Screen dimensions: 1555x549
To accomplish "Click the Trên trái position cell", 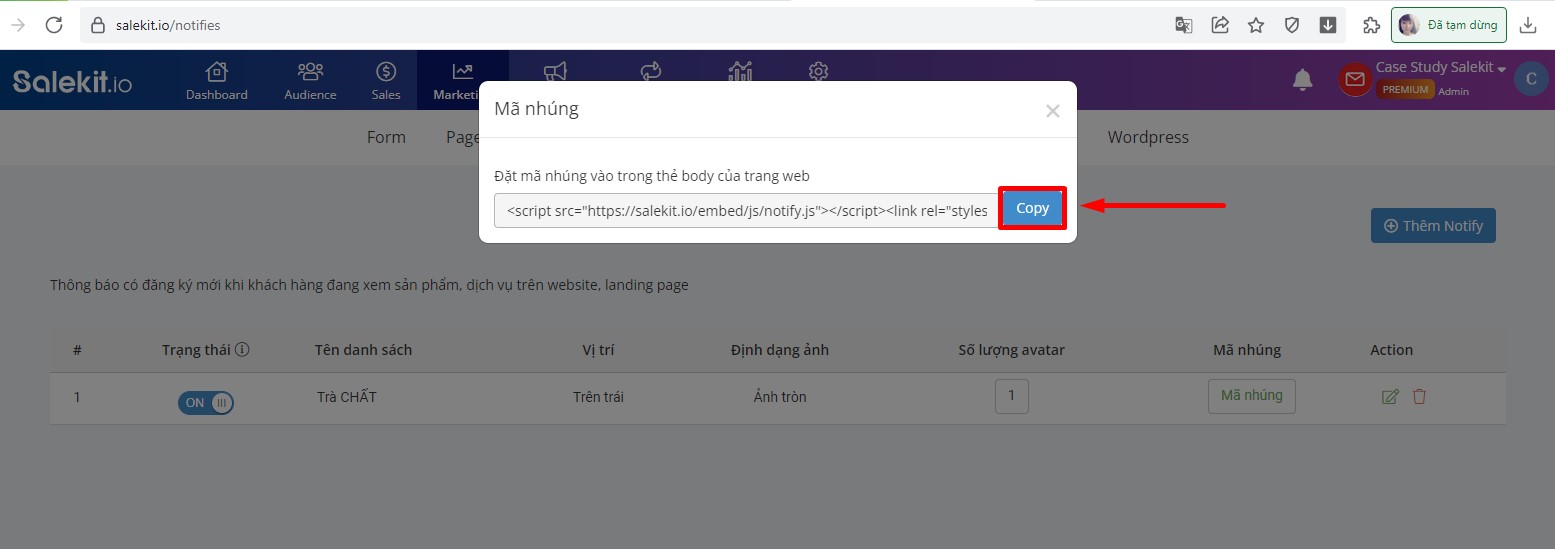I will tap(598, 397).
